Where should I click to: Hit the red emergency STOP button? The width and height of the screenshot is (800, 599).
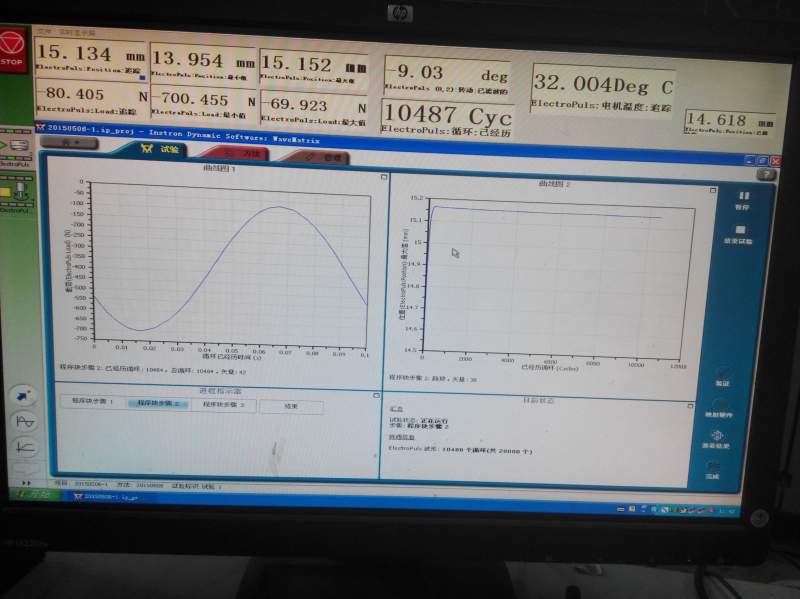tap(13, 49)
